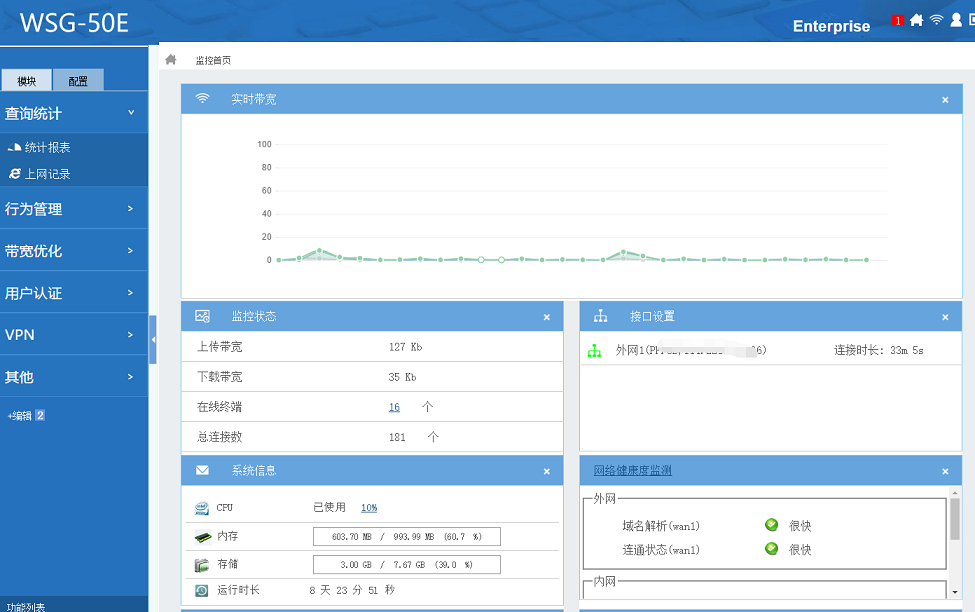This screenshot has height=612, width=975.
Task: Open 统计报表 in the sidebar
Action: (47, 147)
